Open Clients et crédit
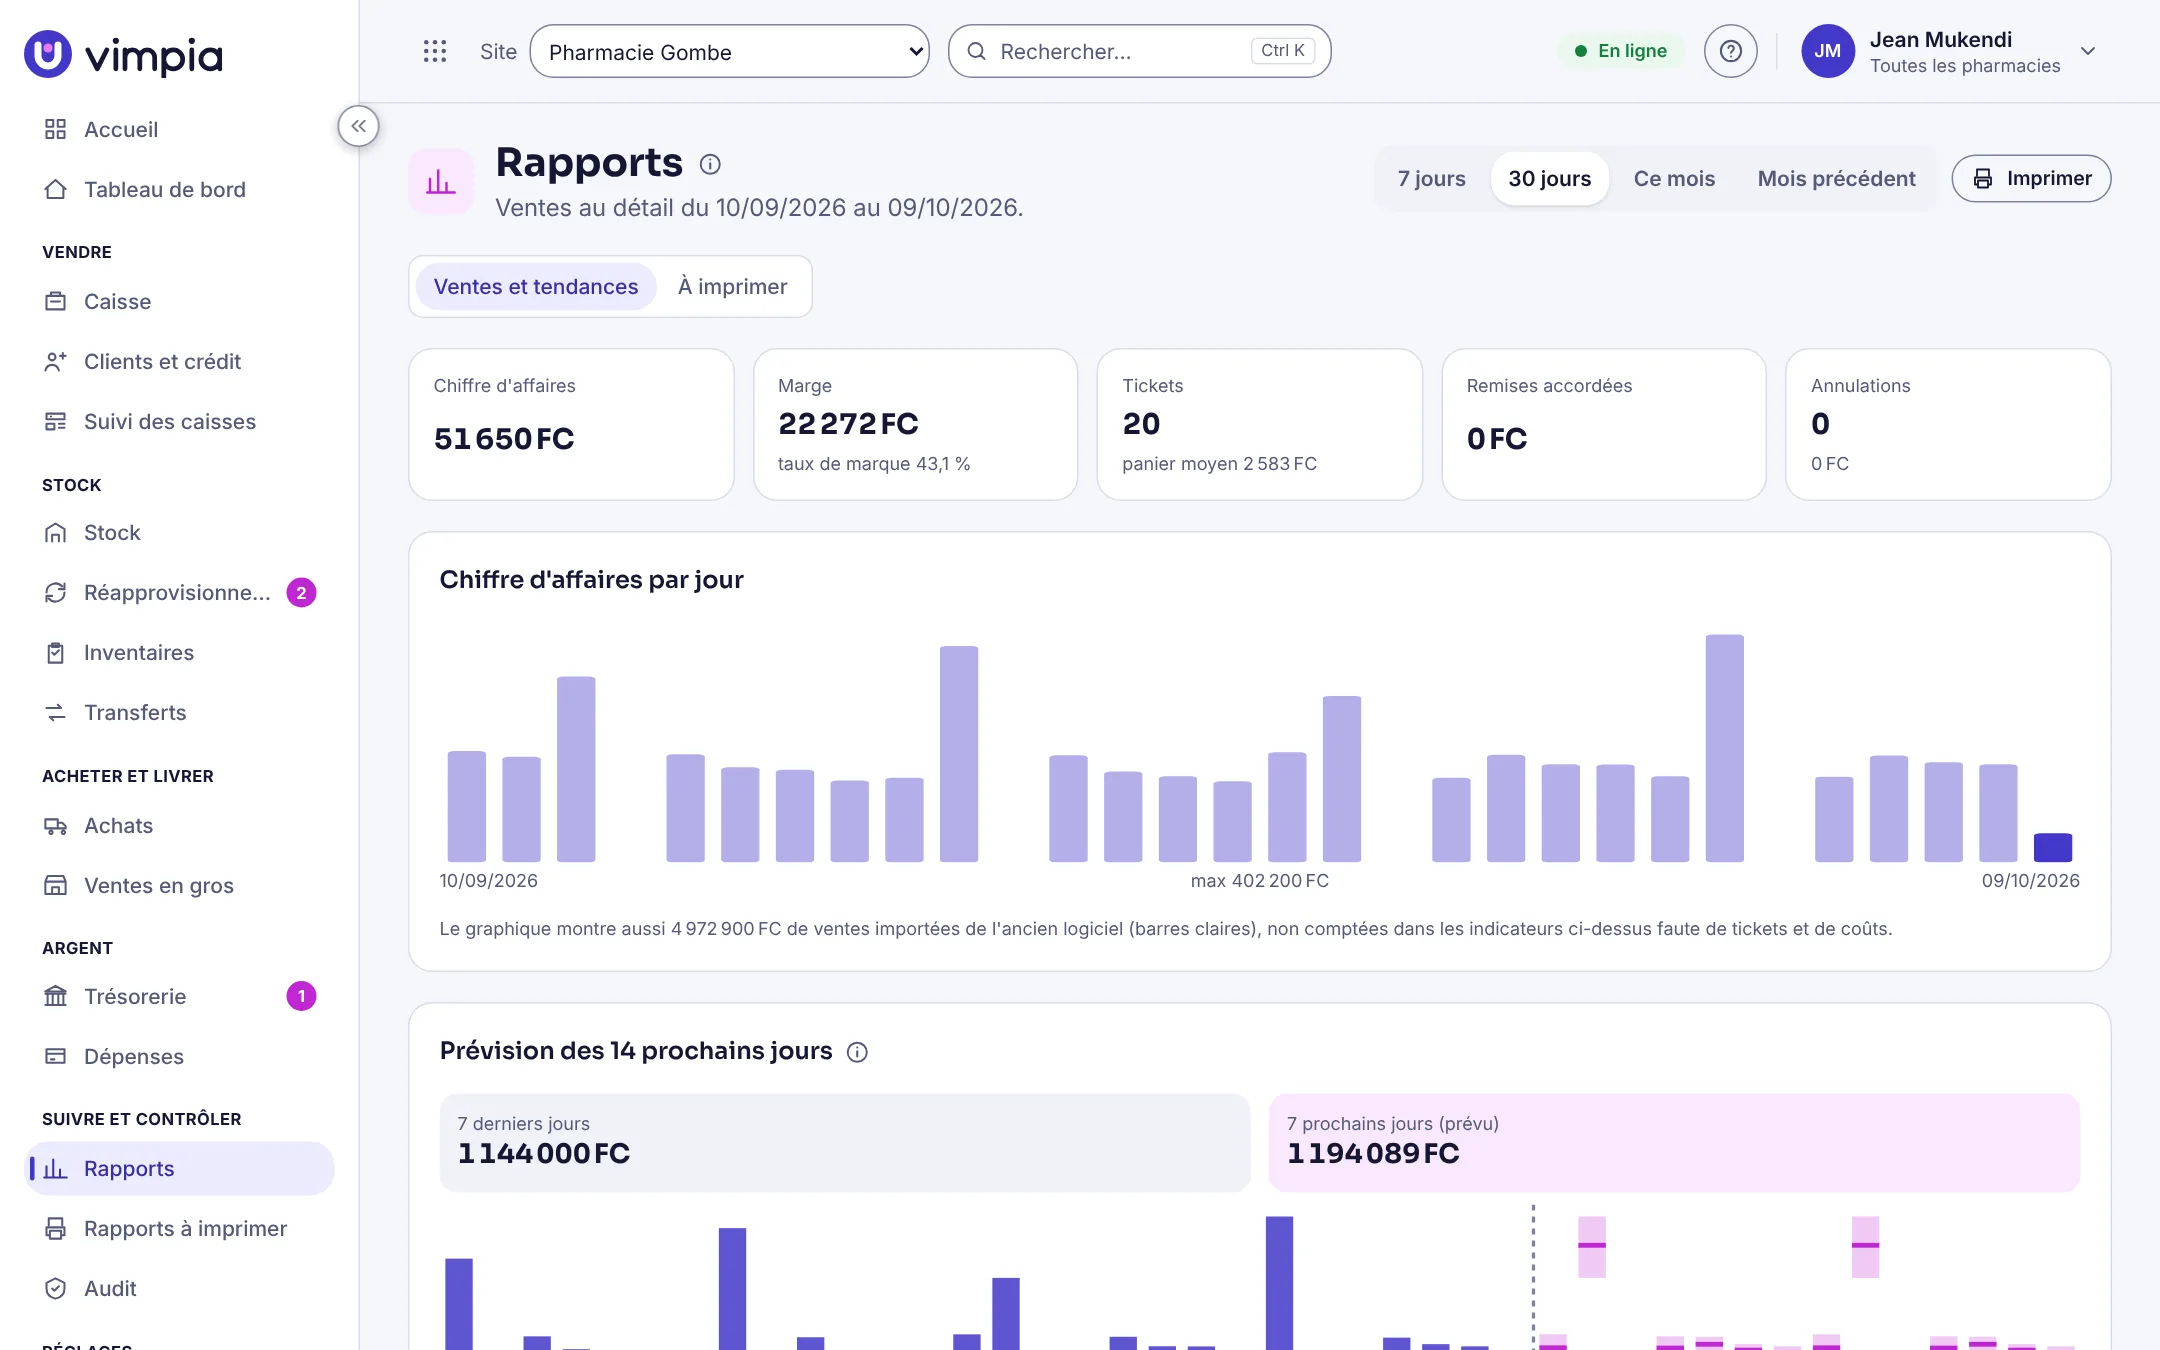Image resolution: width=2160 pixels, height=1350 pixels. (x=179, y=361)
